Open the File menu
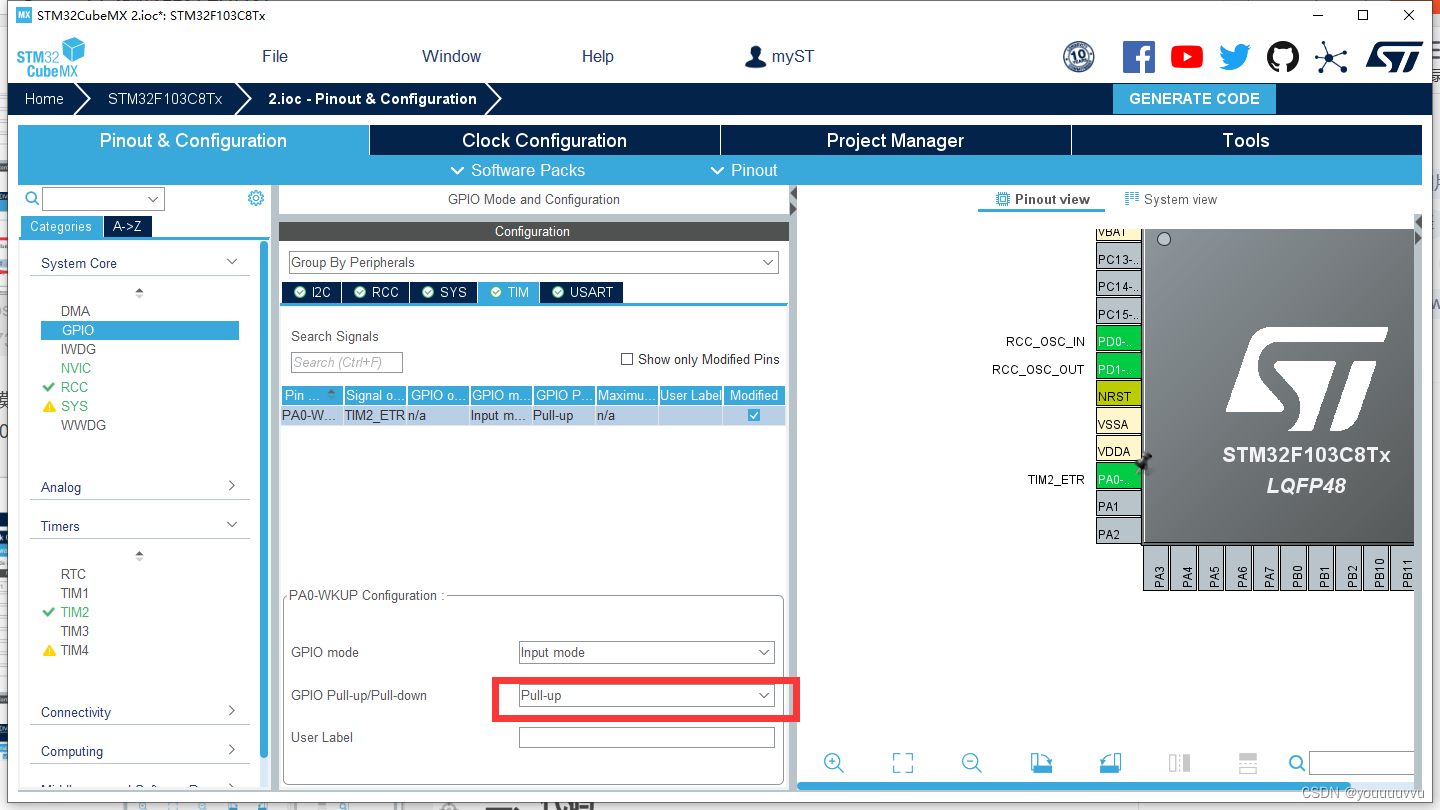This screenshot has height=810, width=1440. pos(275,57)
